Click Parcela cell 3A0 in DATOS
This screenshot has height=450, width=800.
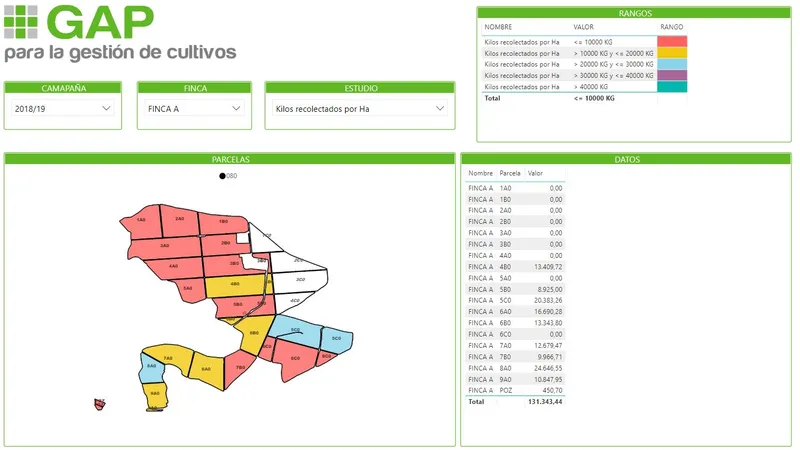point(505,233)
